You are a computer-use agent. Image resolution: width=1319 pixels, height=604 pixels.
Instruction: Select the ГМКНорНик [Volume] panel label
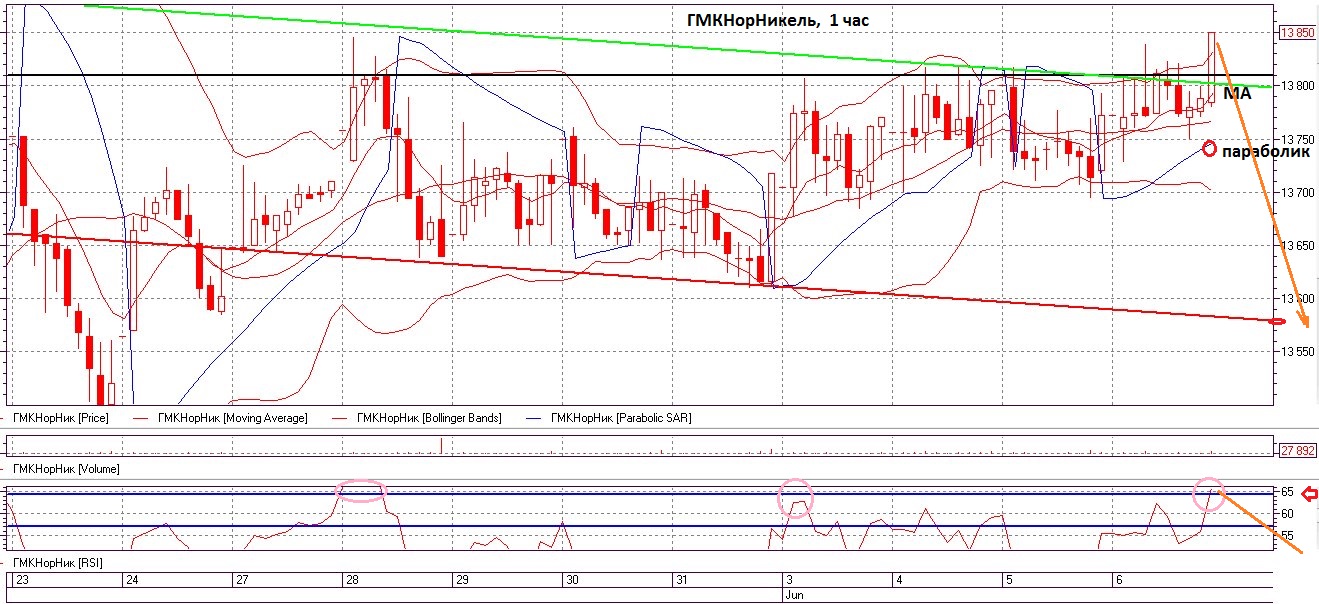pos(65,468)
